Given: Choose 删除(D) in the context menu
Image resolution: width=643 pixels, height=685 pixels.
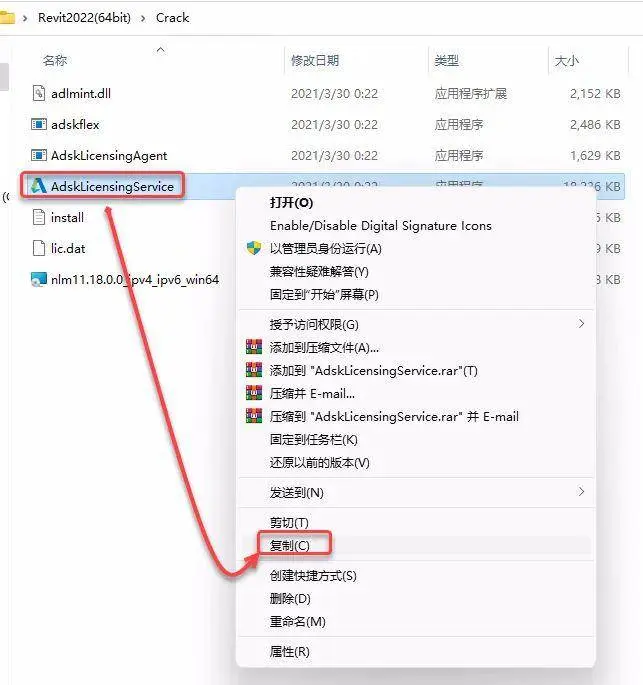Looking at the screenshot, I should point(290,599).
